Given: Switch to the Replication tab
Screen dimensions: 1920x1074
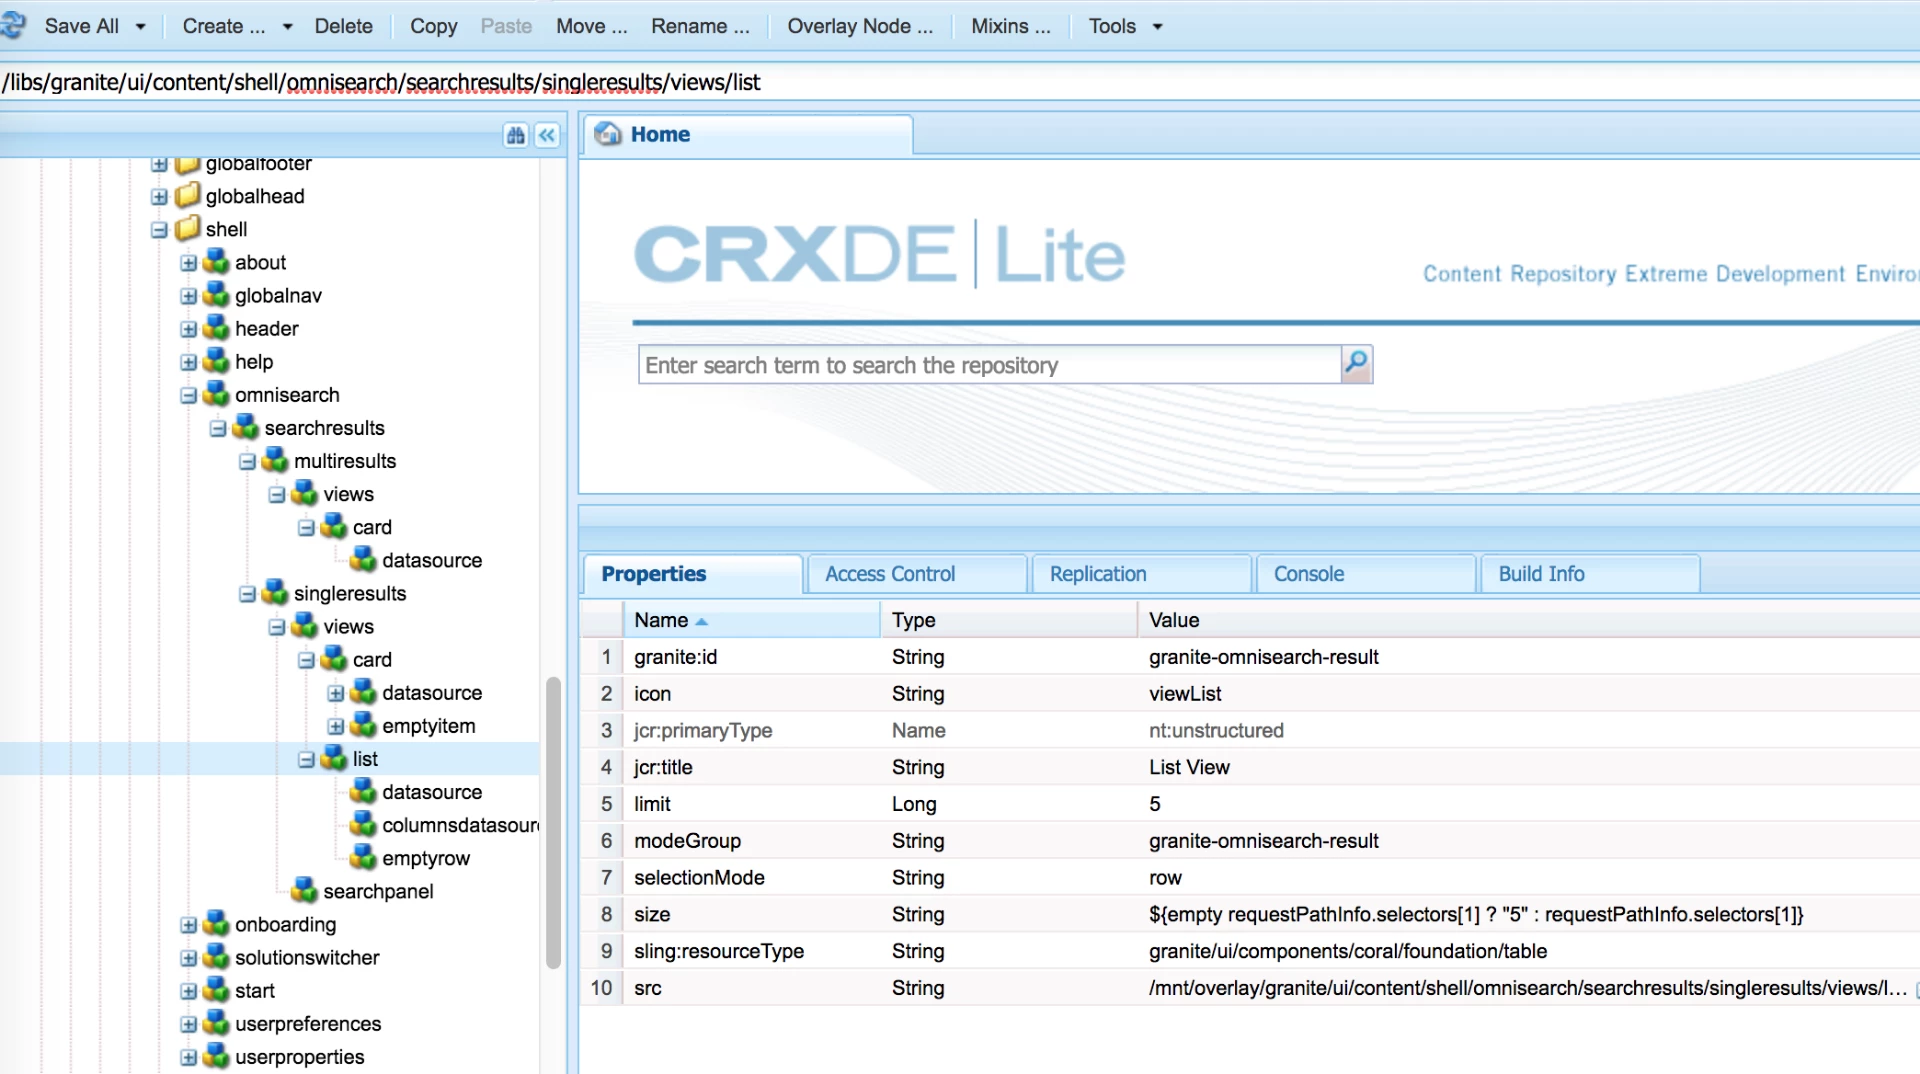Looking at the screenshot, I should pos(1141,574).
